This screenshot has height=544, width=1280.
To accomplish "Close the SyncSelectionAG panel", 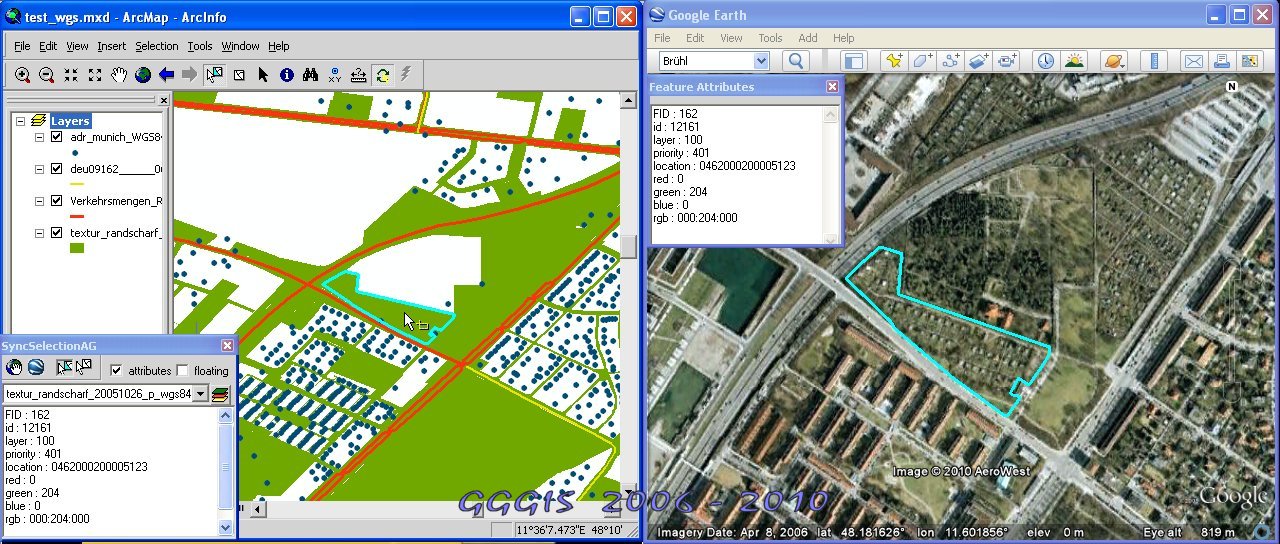I will coord(227,345).
